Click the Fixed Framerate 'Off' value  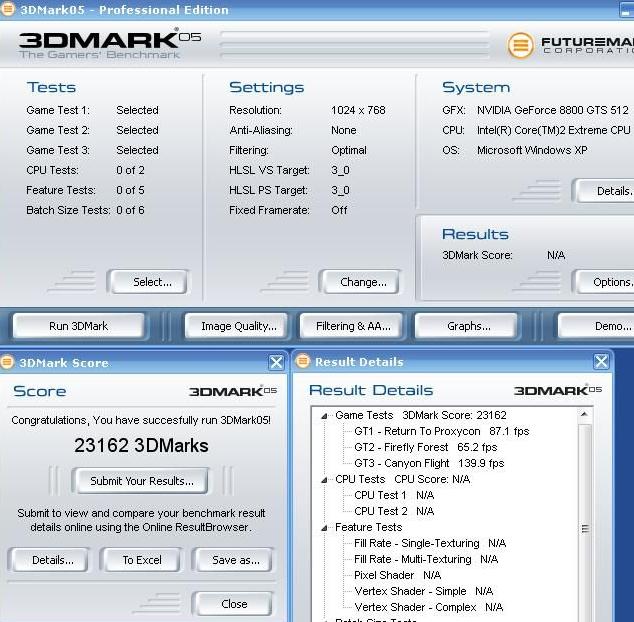pyautogui.click(x=339, y=210)
